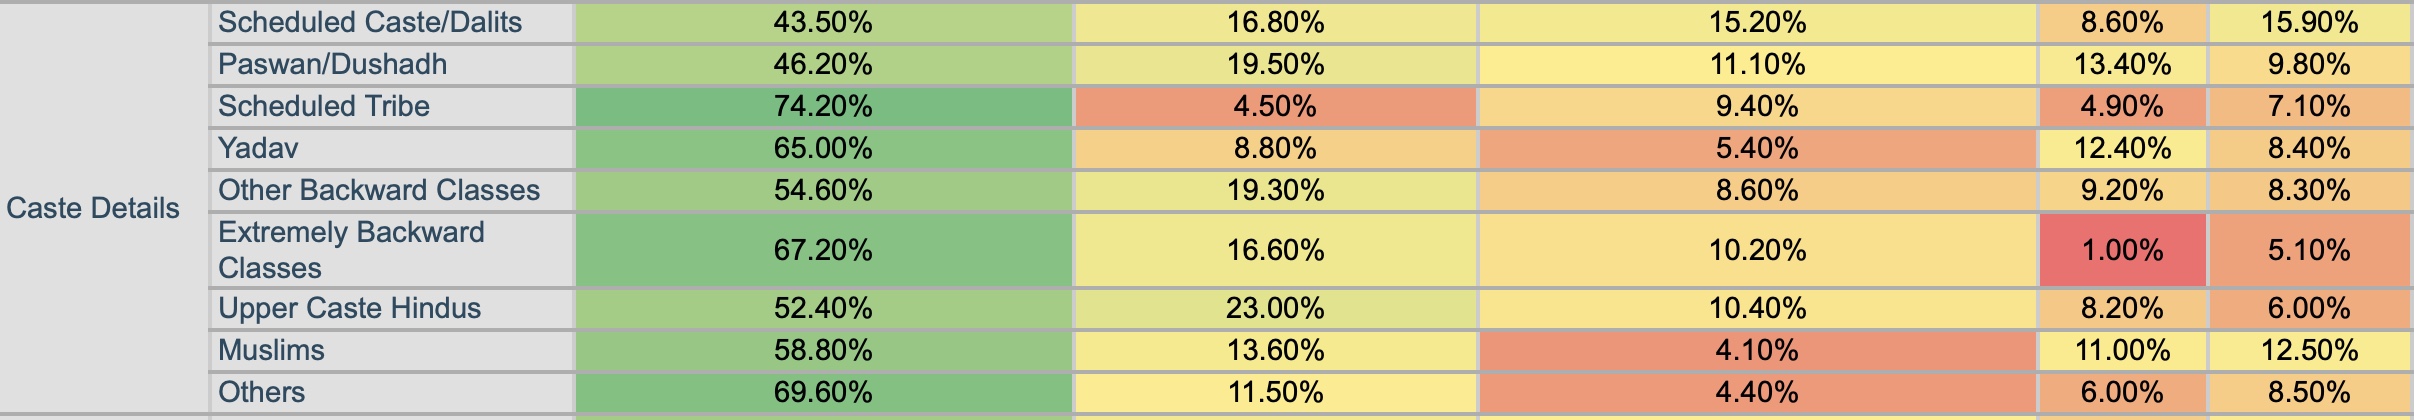Click the Scheduled Tribe label cell
Viewport: 2414px width, 420px height.
point(324,106)
